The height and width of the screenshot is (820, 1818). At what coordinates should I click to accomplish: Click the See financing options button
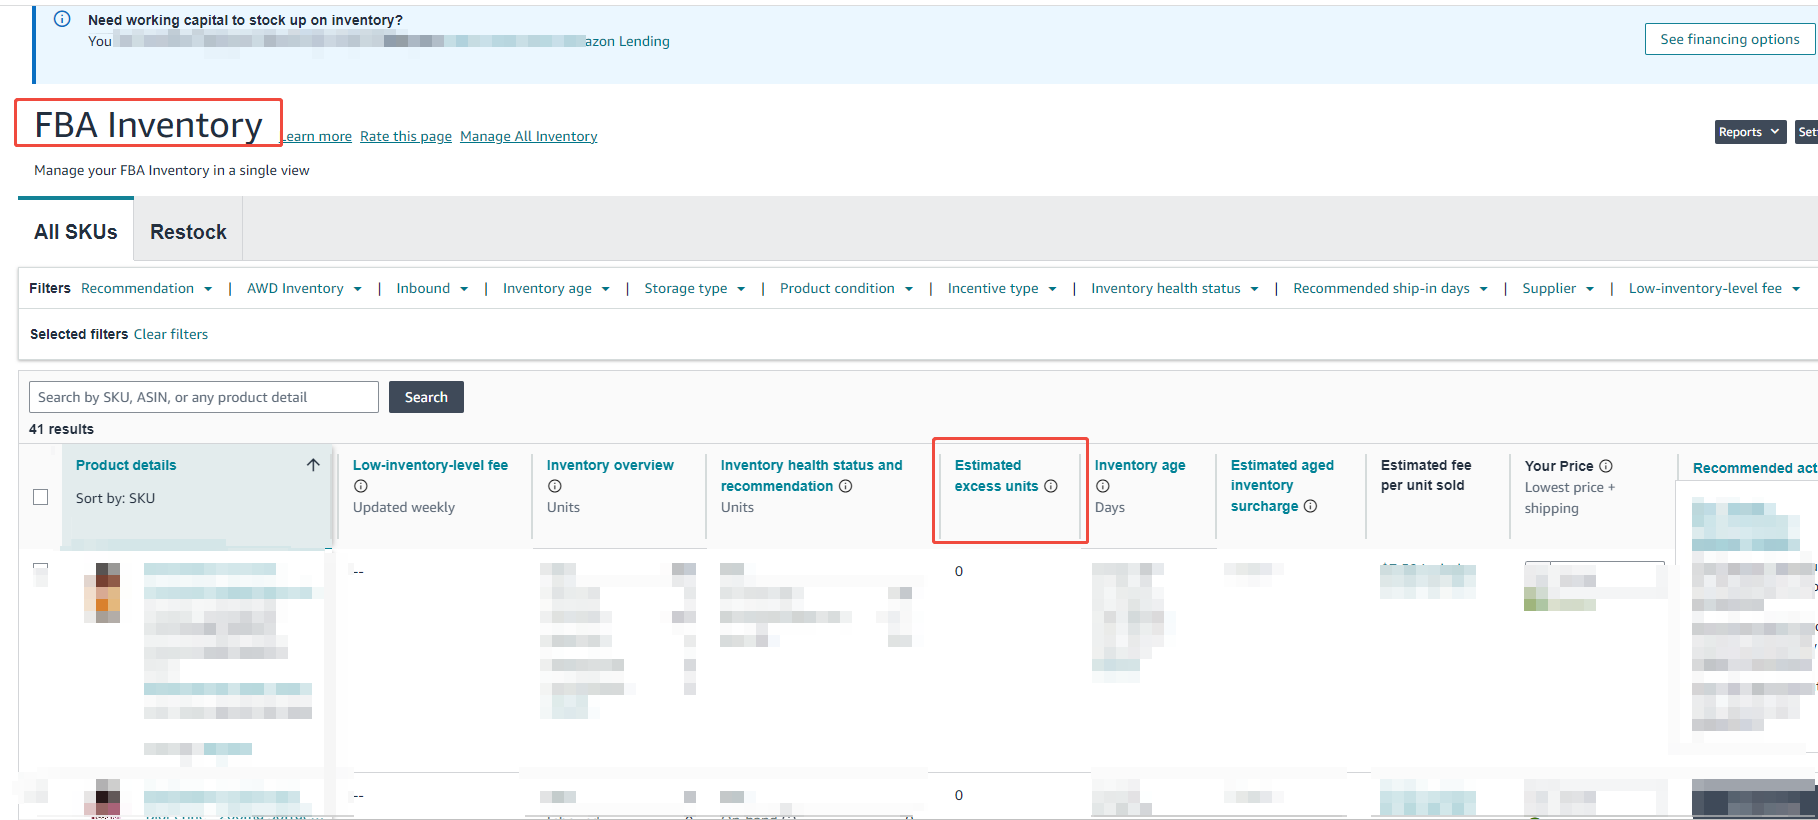click(x=1729, y=39)
